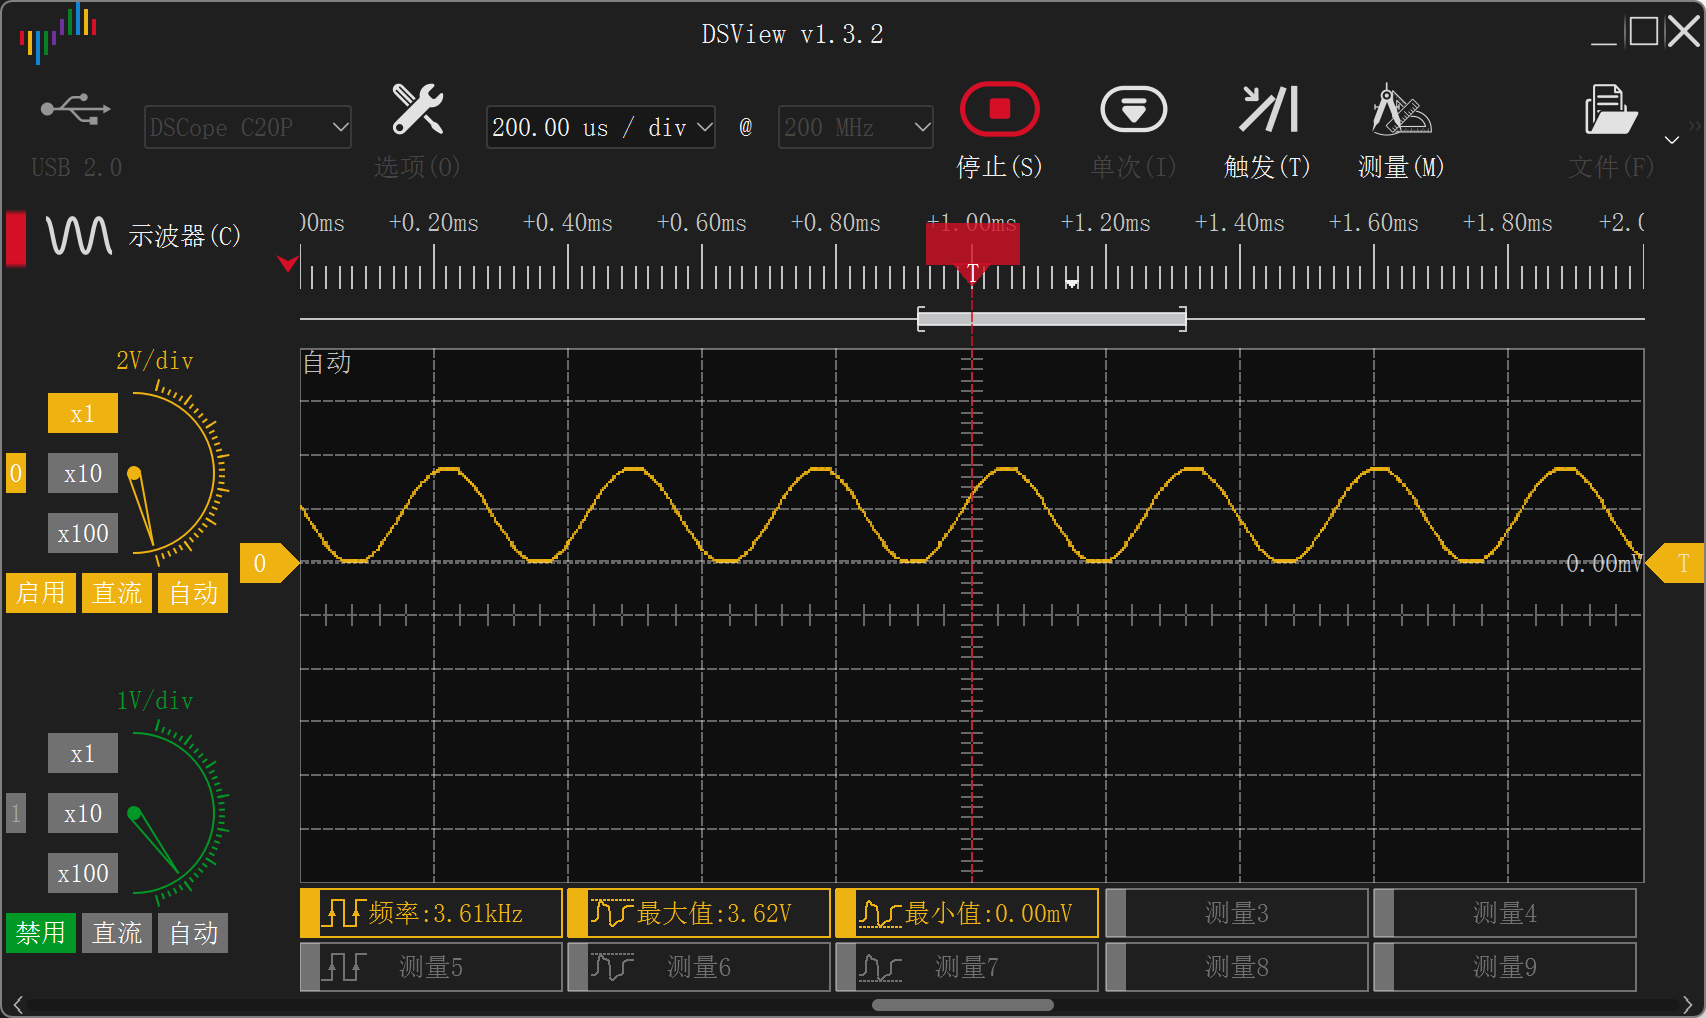Image resolution: width=1706 pixels, height=1018 pixels.
Task: Click the yellow T trigger level marker
Action: [x=1675, y=563]
